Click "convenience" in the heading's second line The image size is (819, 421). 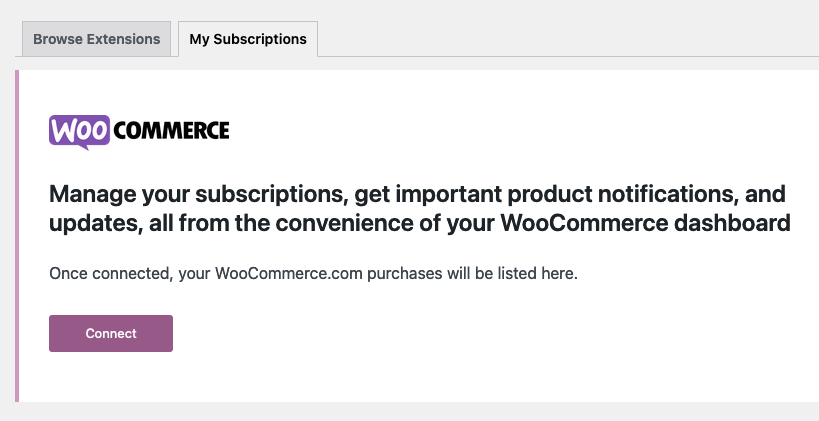[350, 224]
